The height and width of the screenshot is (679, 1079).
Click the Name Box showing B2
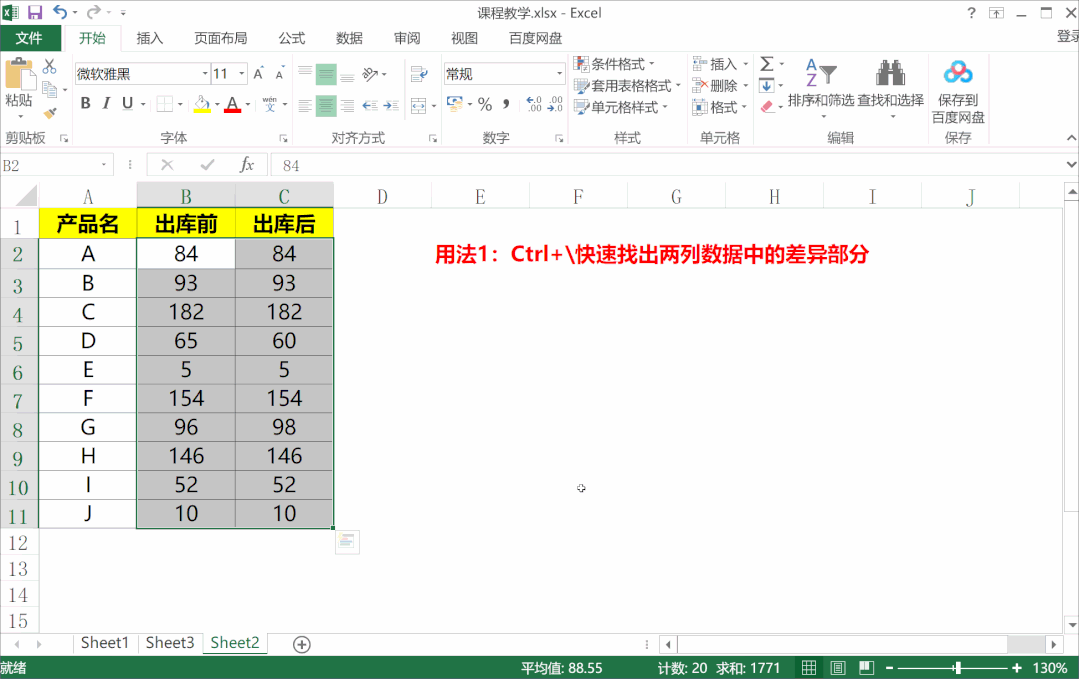coord(55,165)
